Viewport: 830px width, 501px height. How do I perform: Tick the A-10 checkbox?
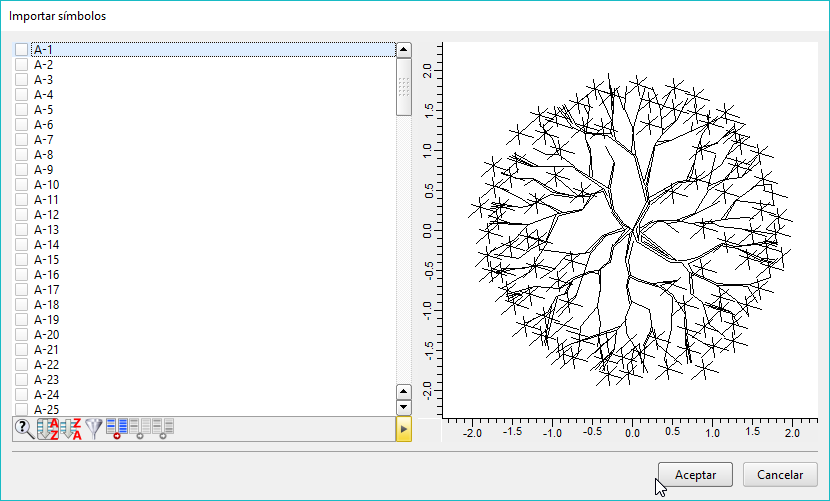pos(21,184)
